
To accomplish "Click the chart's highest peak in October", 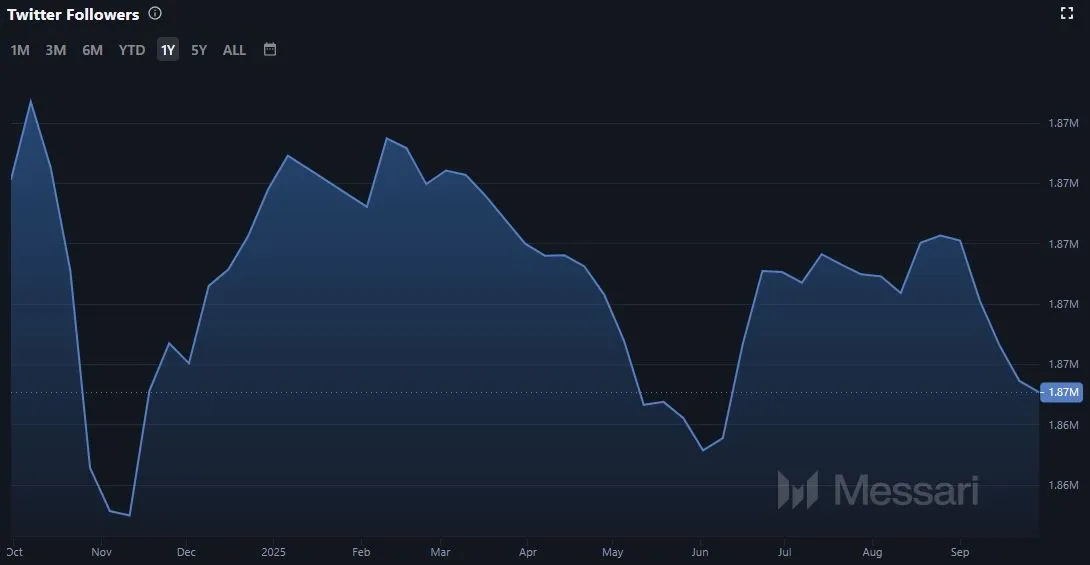I will 31,100.
